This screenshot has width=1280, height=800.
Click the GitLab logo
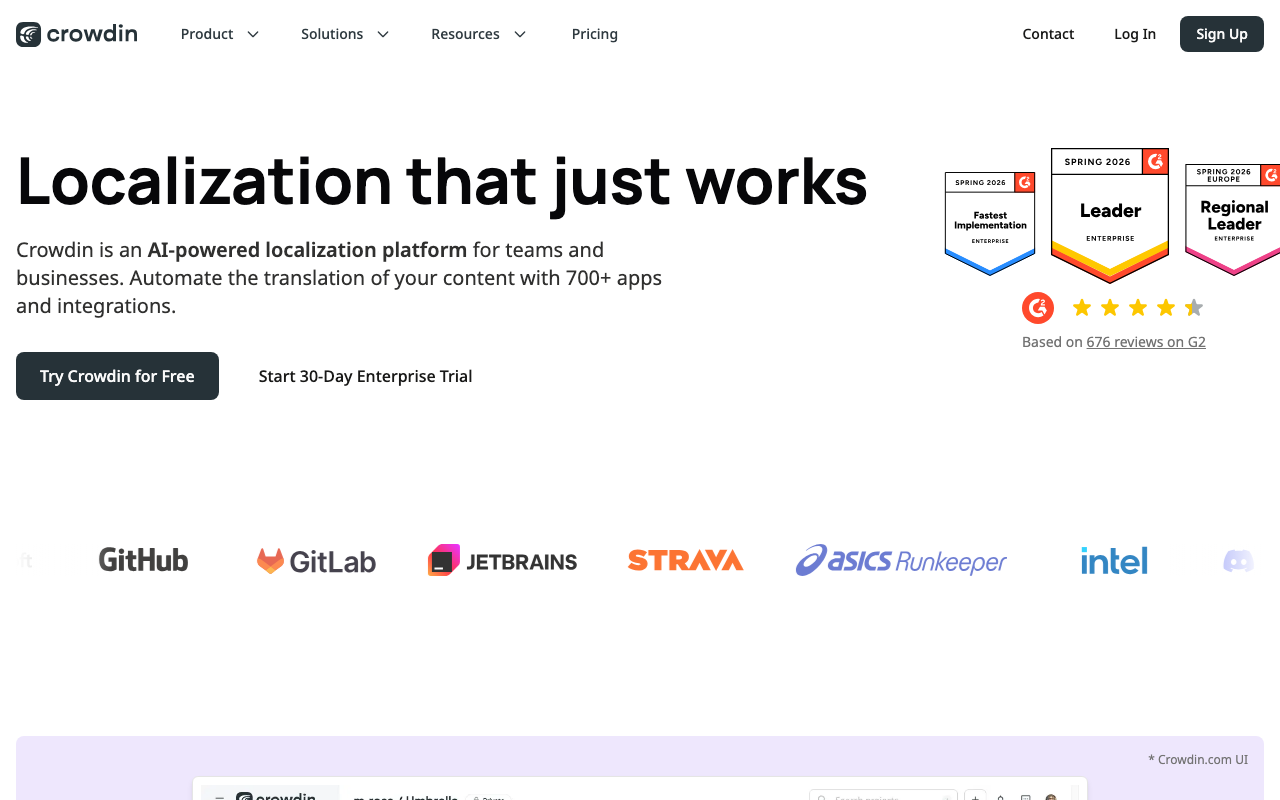pos(316,561)
